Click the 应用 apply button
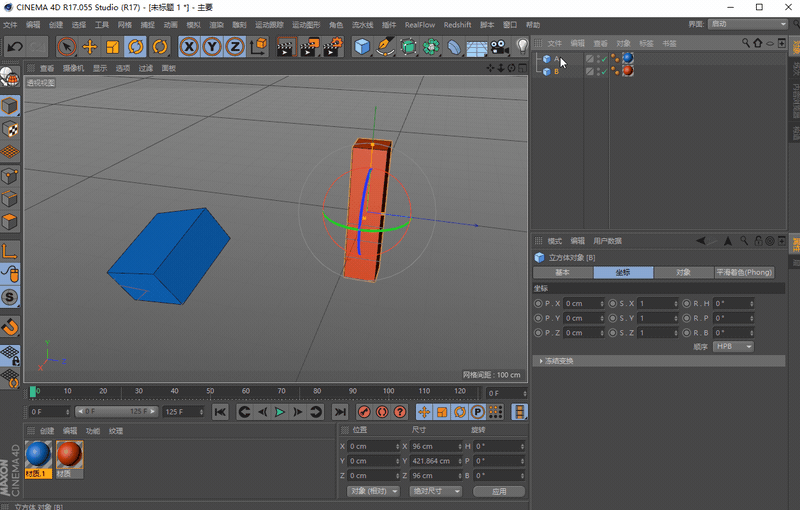Image resolution: width=800 pixels, height=510 pixels. point(499,491)
